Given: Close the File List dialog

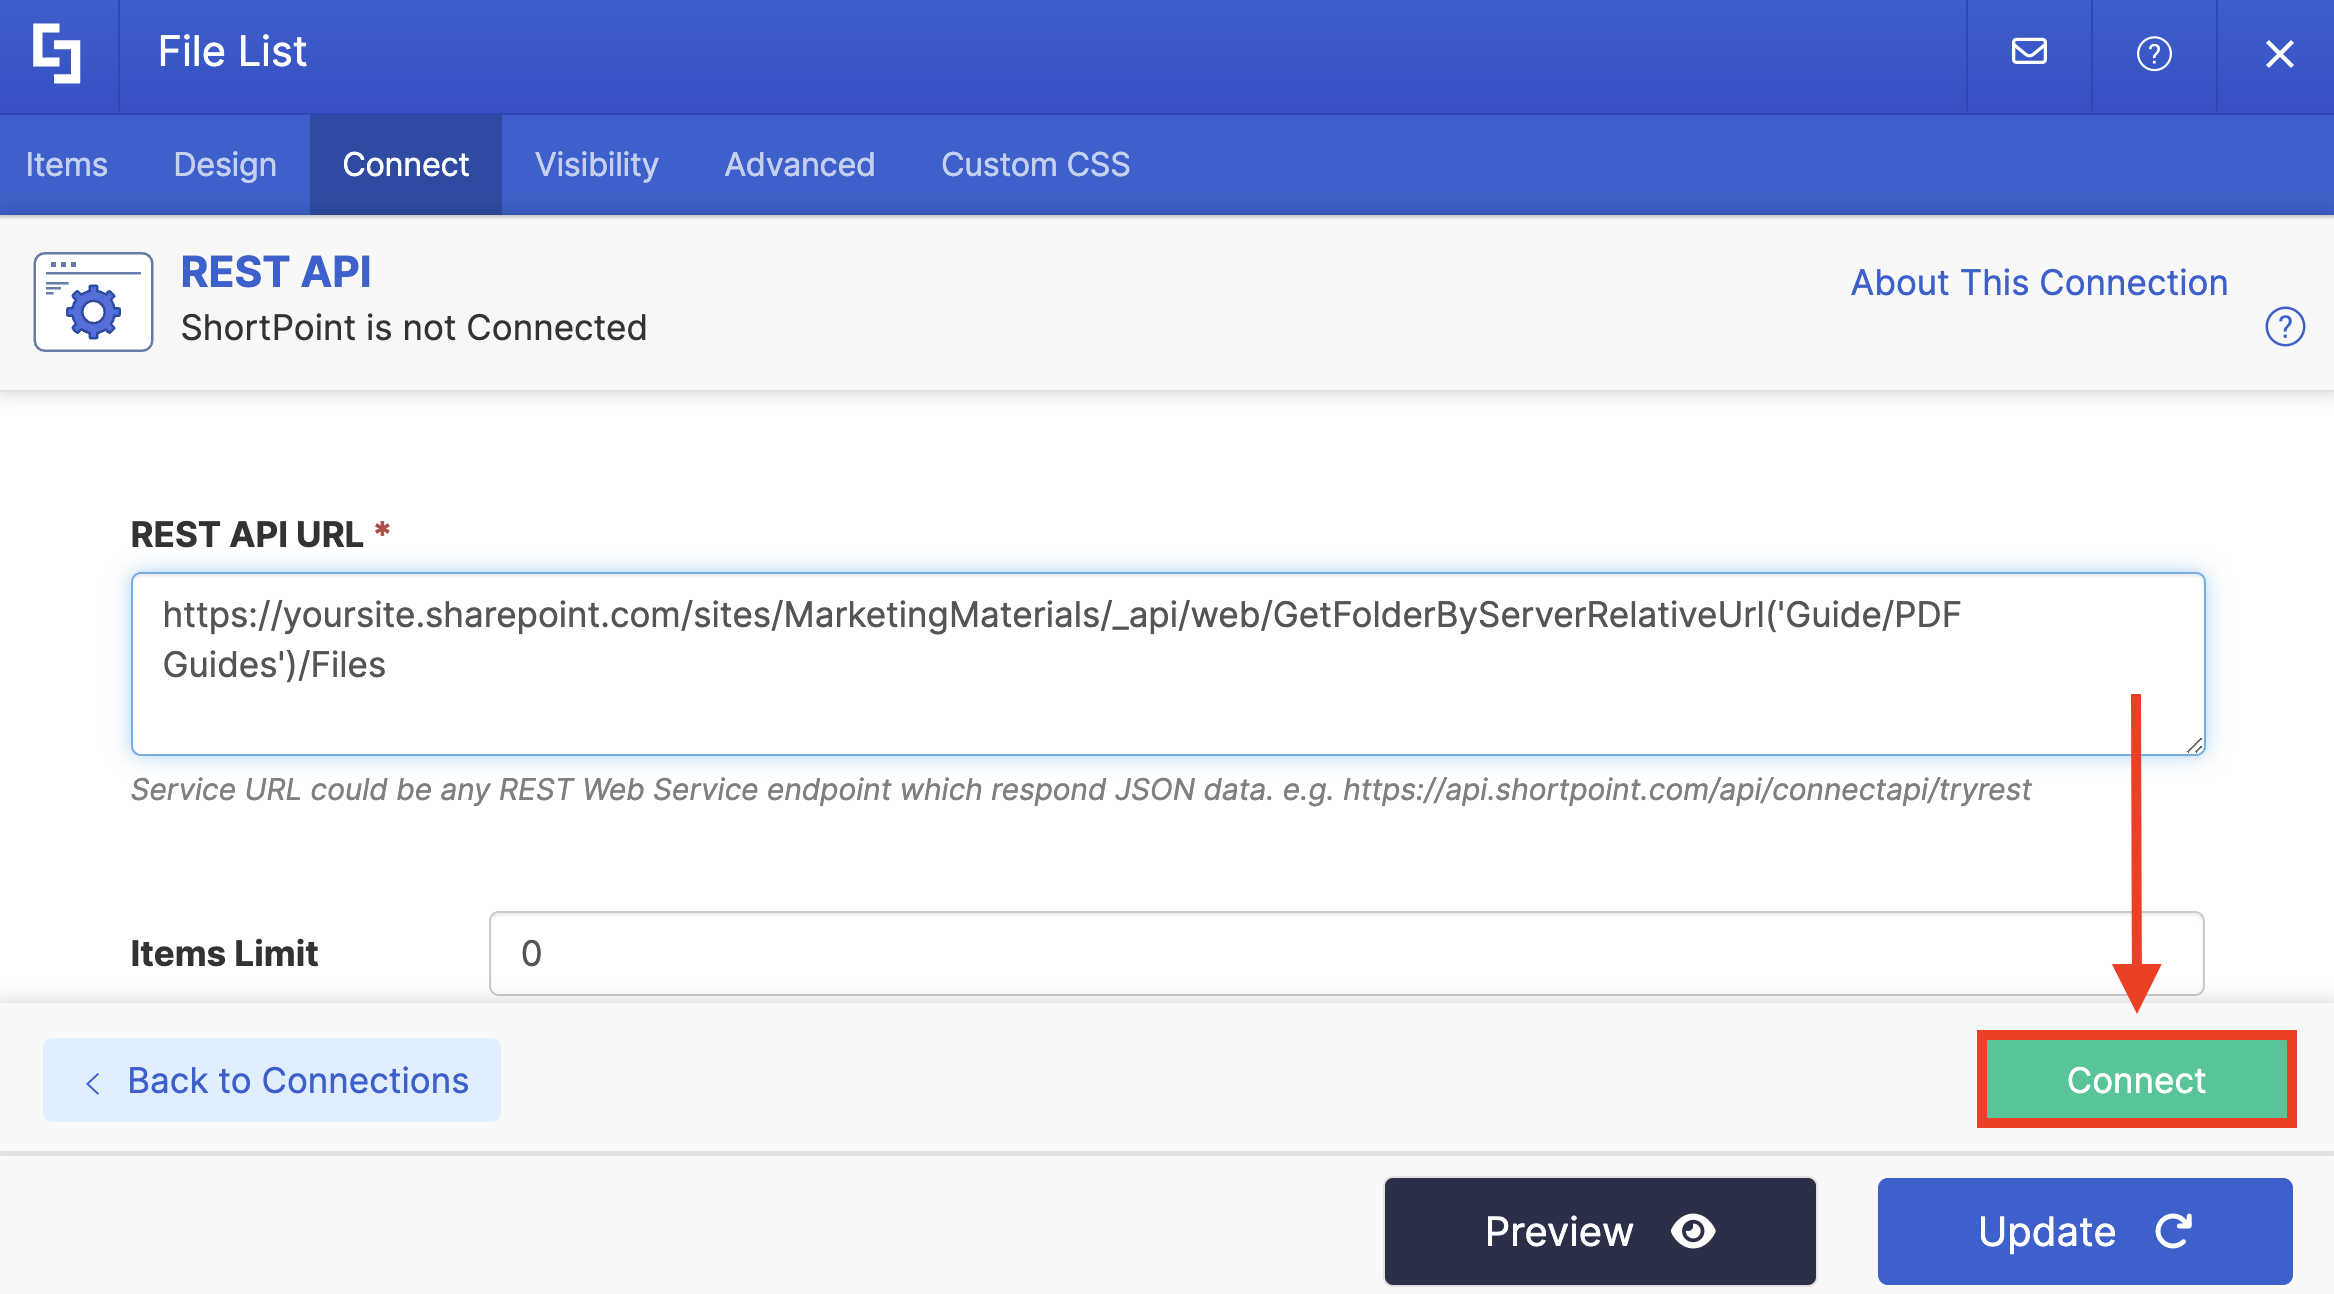Looking at the screenshot, I should point(2279,53).
